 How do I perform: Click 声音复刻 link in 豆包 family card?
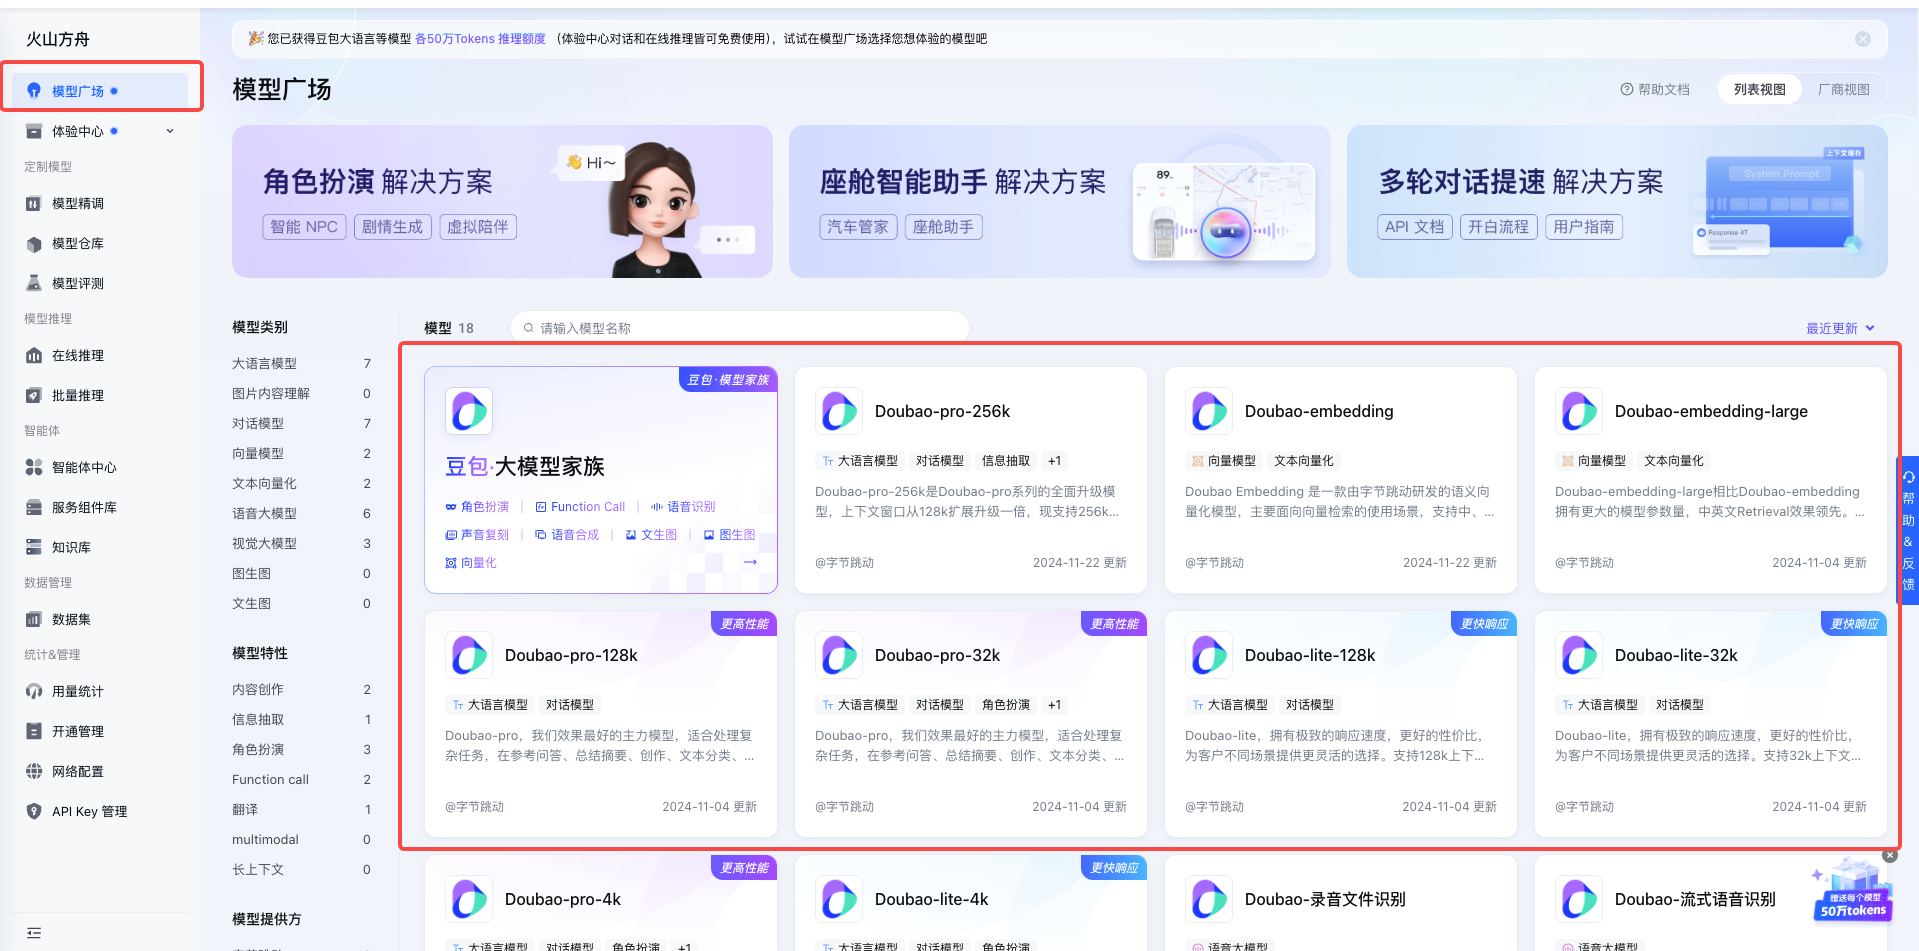pos(477,535)
